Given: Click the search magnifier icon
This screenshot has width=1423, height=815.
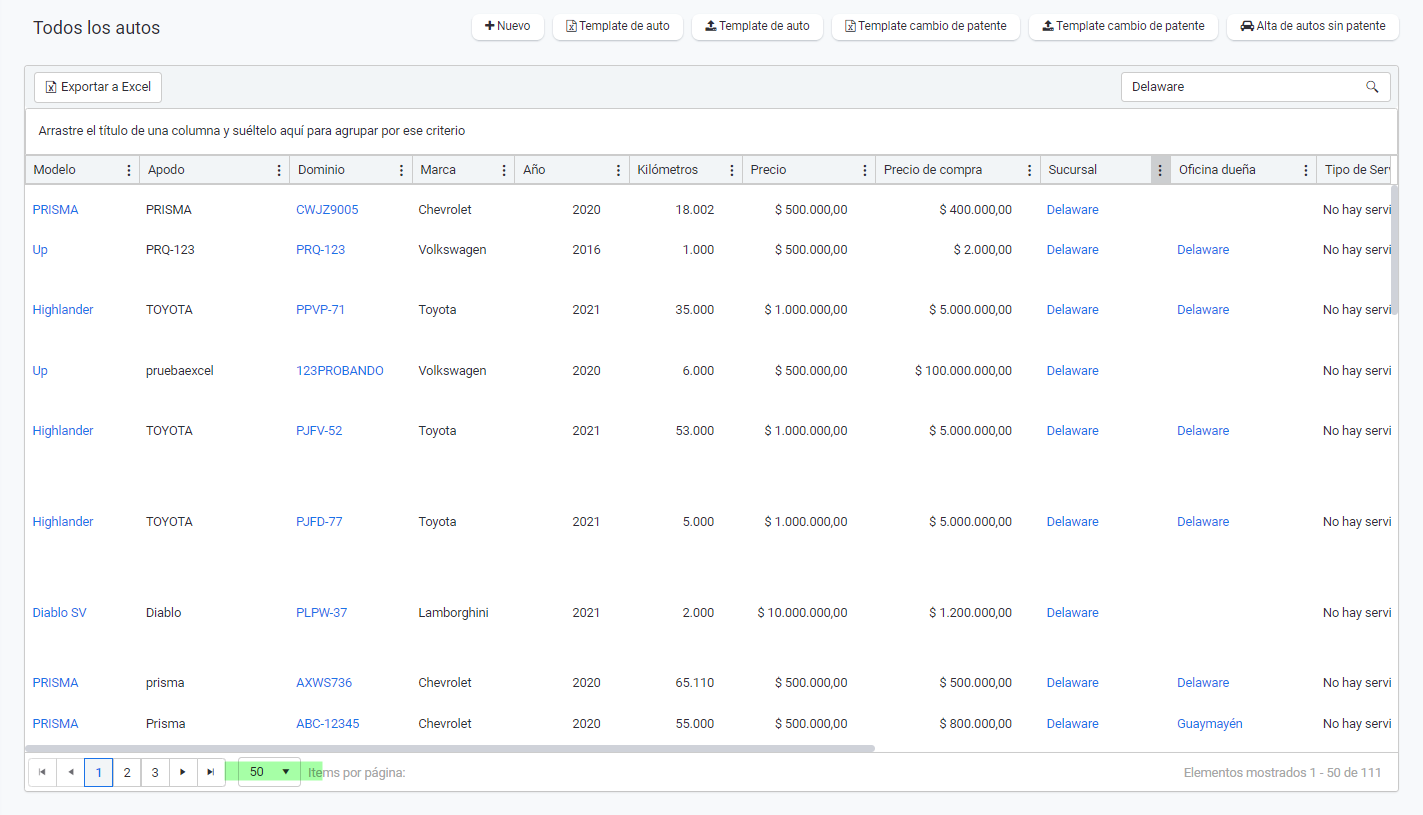Looking at the screenshot, I should [x=1372, y=87].
